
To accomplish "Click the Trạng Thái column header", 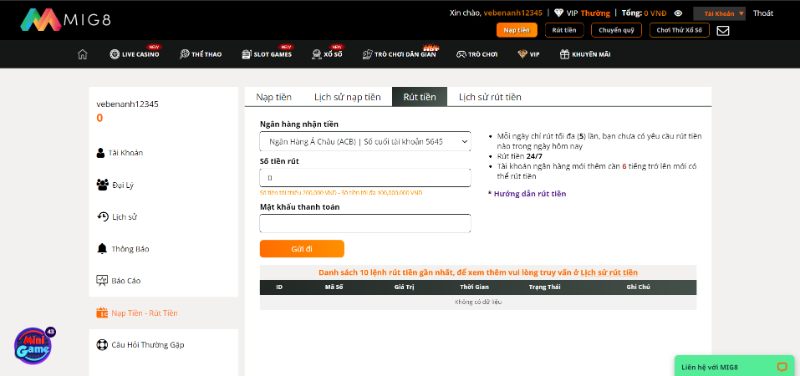I will 545,287.
